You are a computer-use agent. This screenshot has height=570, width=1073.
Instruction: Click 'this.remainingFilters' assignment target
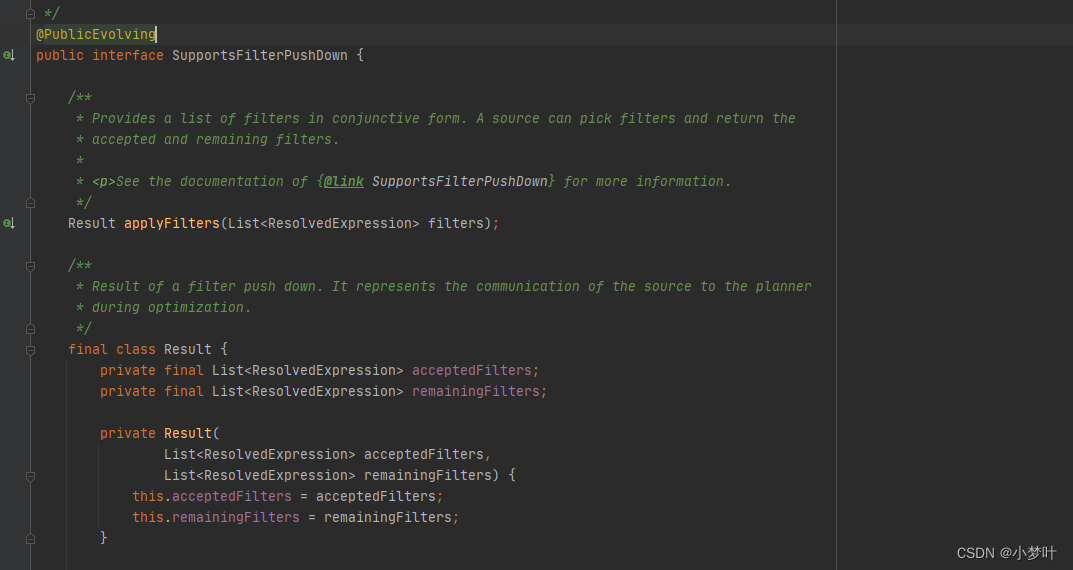coord(216,517)
